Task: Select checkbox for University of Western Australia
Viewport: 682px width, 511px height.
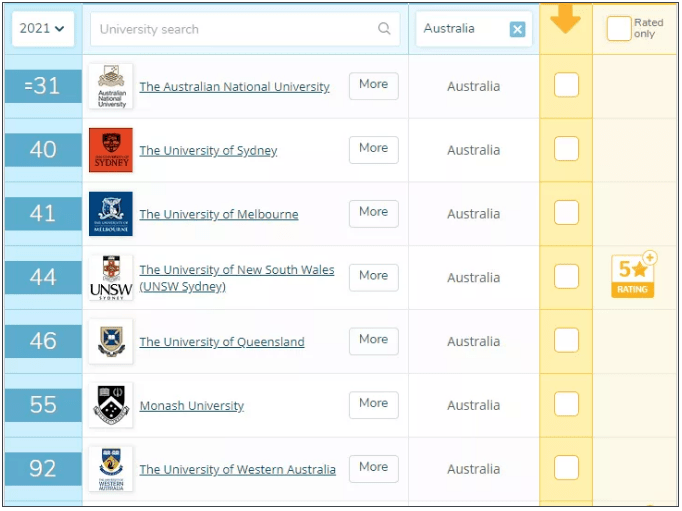Action: pos(566,468)
